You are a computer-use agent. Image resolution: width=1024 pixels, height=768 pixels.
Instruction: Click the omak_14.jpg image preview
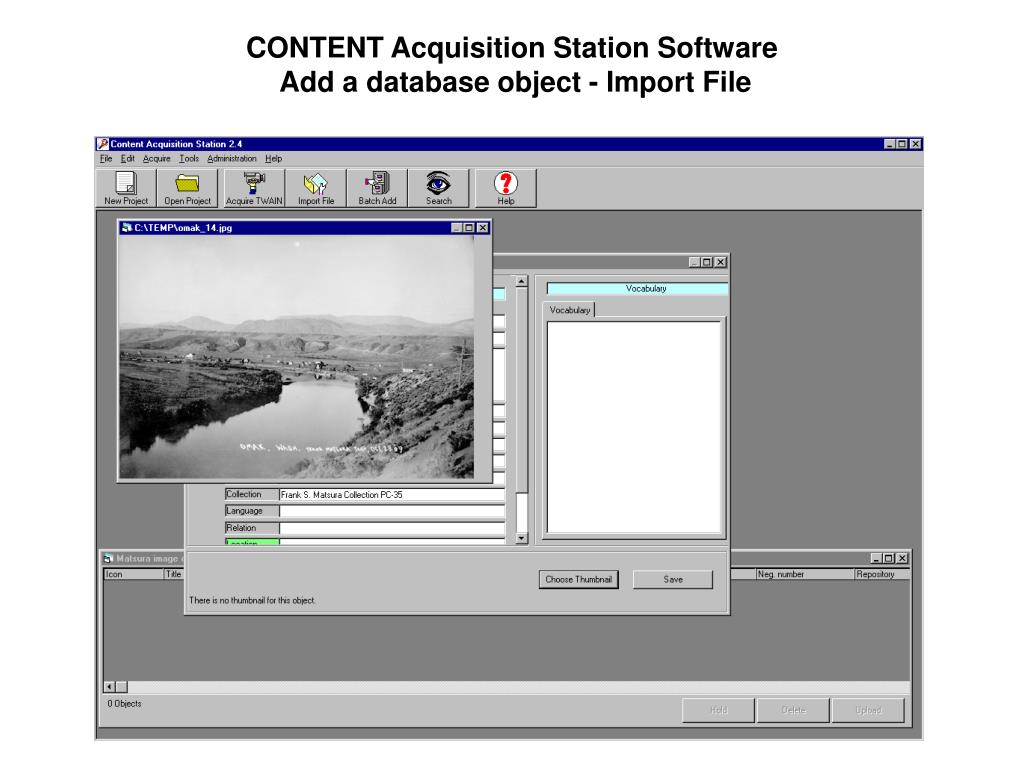pos(296,357)
